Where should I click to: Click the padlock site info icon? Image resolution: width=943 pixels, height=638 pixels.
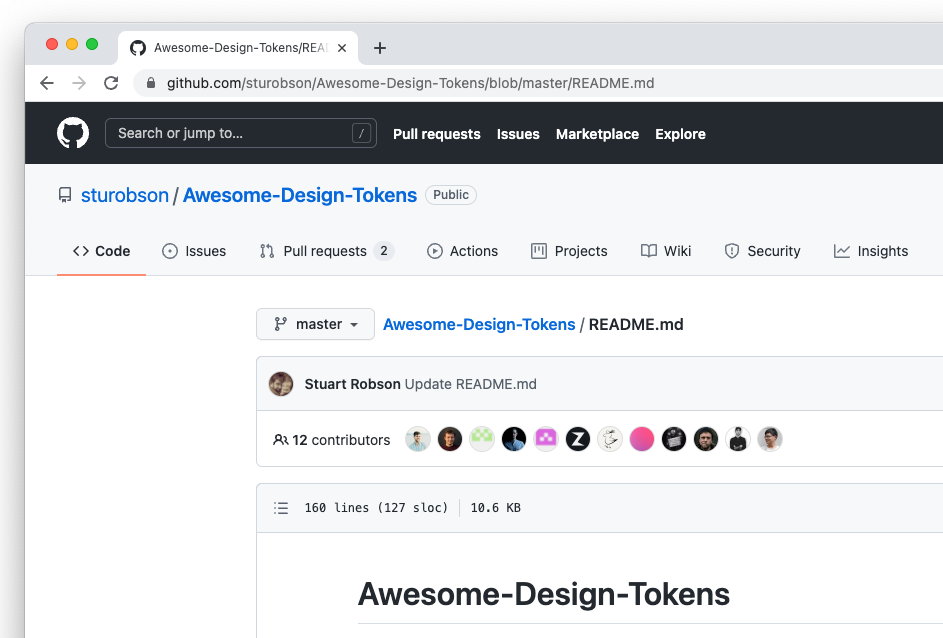pos(151,83)
